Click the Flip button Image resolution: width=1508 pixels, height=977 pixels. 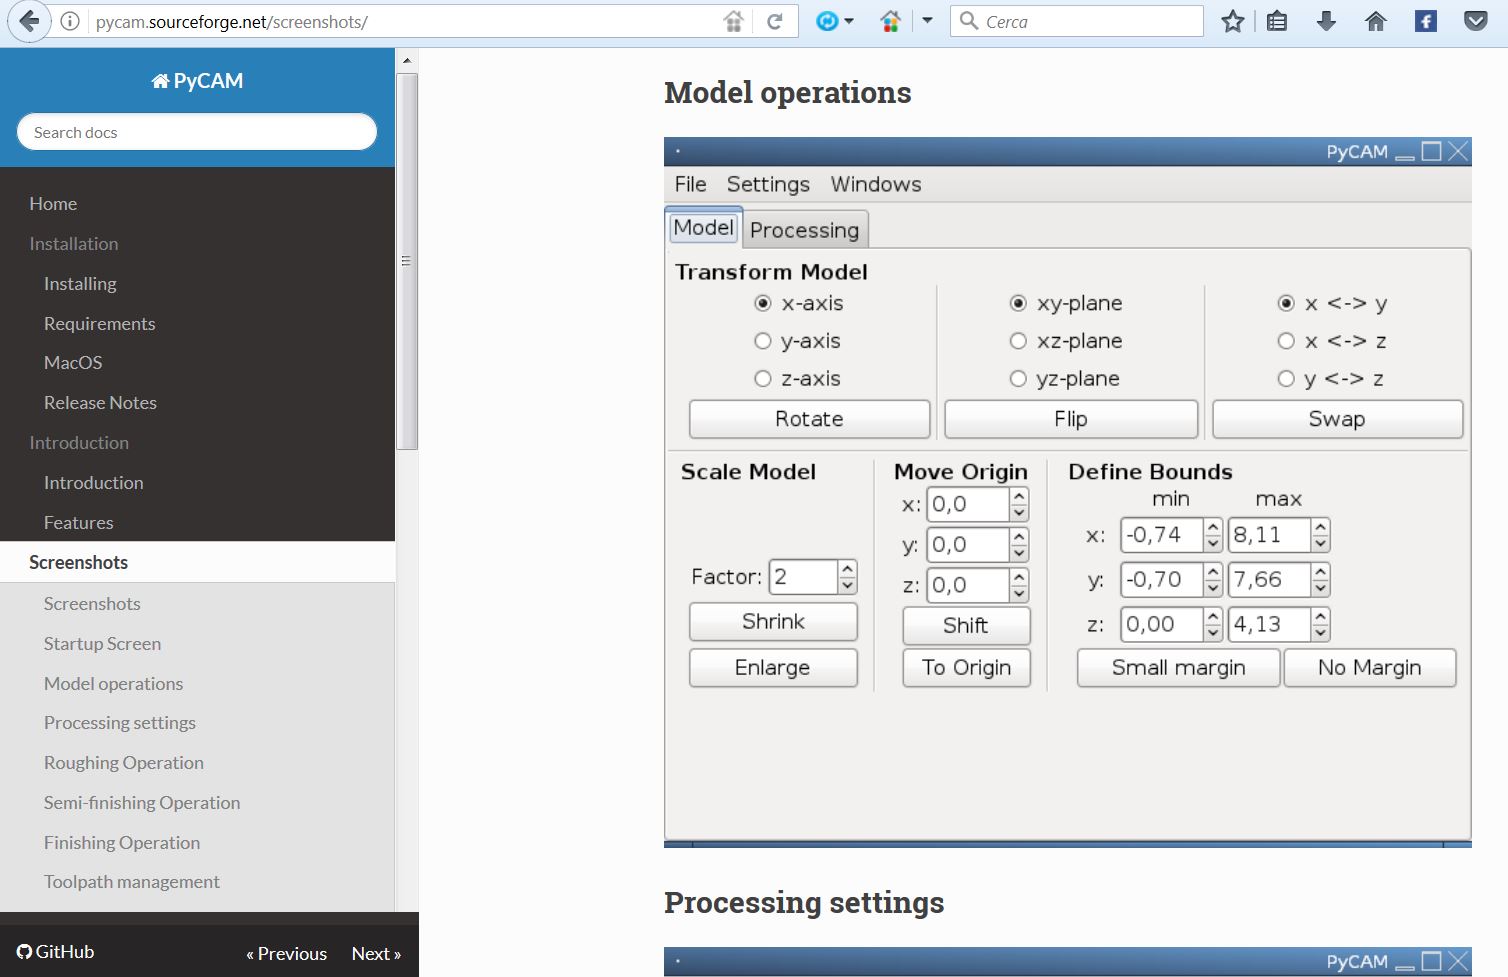(1071, 419)
